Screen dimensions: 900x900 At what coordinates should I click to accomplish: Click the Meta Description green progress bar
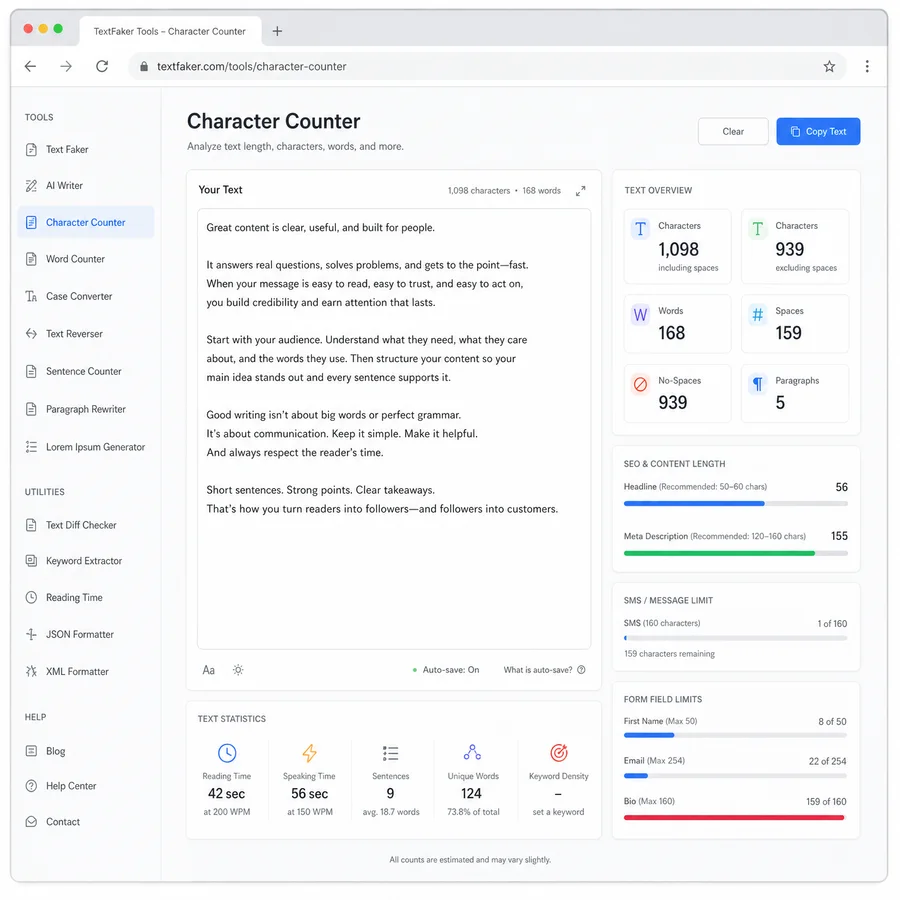(735, 553)
